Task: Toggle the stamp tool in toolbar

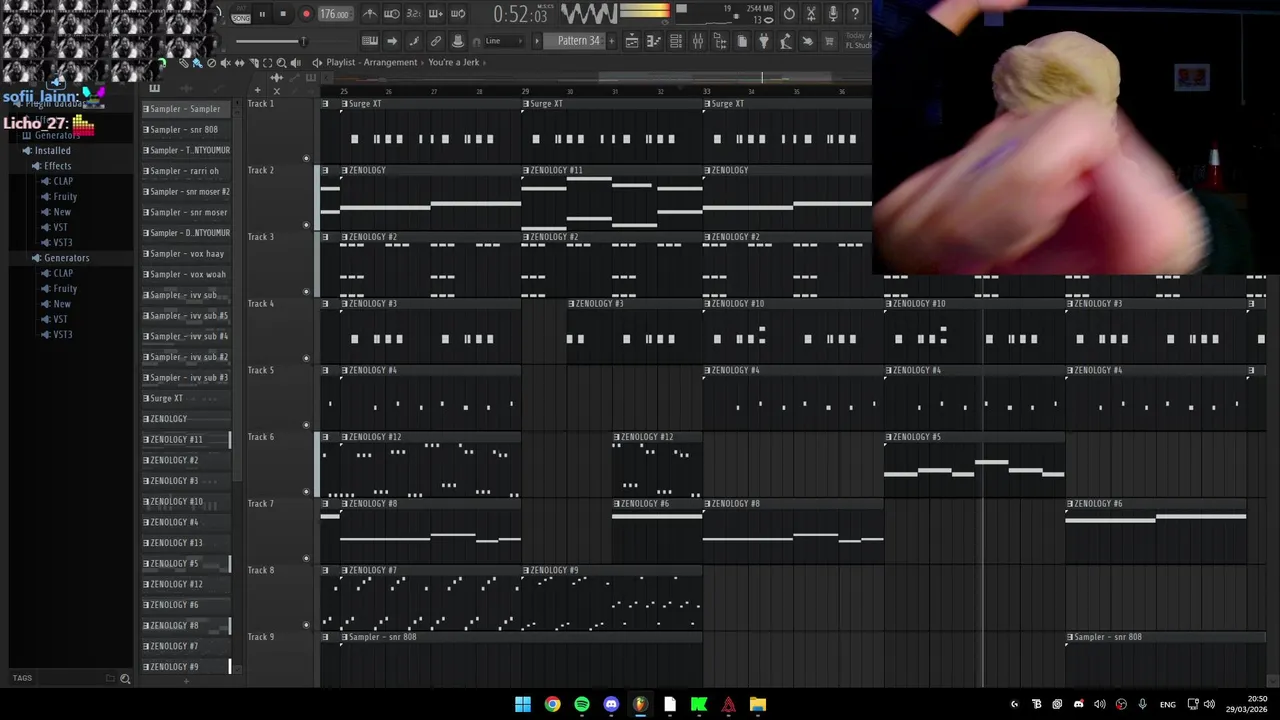Action: tap(457, 41)
